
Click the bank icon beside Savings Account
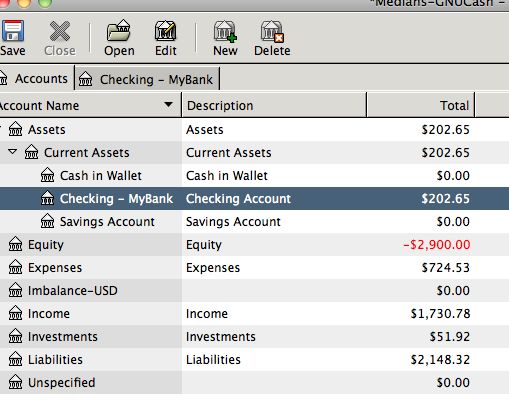coord(47,221)
